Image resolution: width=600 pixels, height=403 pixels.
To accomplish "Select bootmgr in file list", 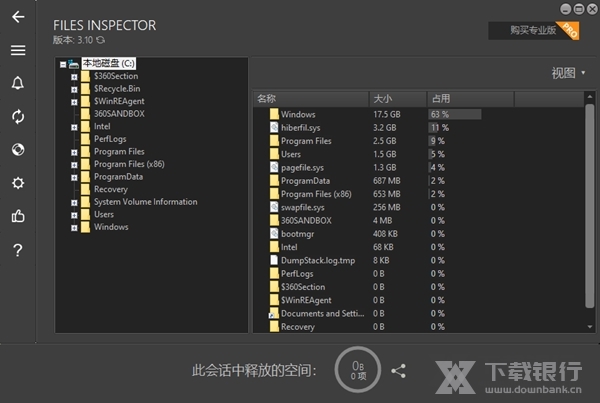I will 419,234.
